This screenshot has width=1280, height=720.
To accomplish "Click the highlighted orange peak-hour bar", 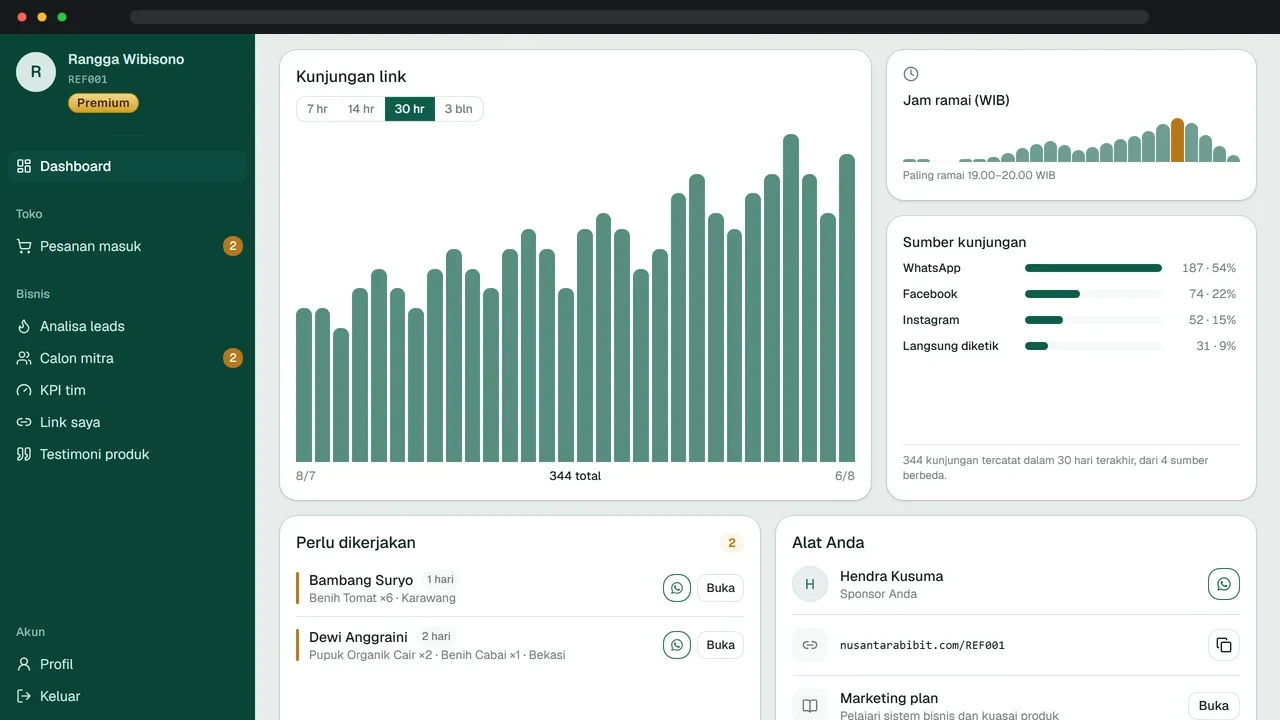I will (x=1177, y=140).
